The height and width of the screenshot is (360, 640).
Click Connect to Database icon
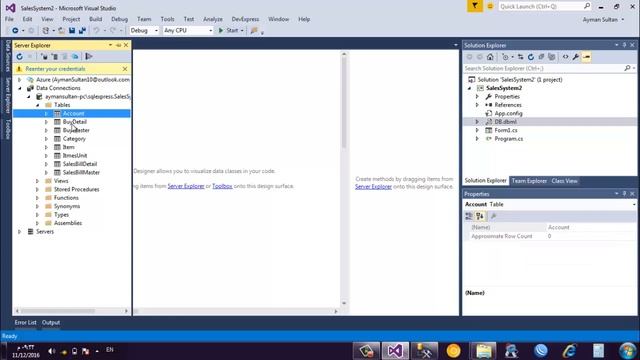pos(44,57)
